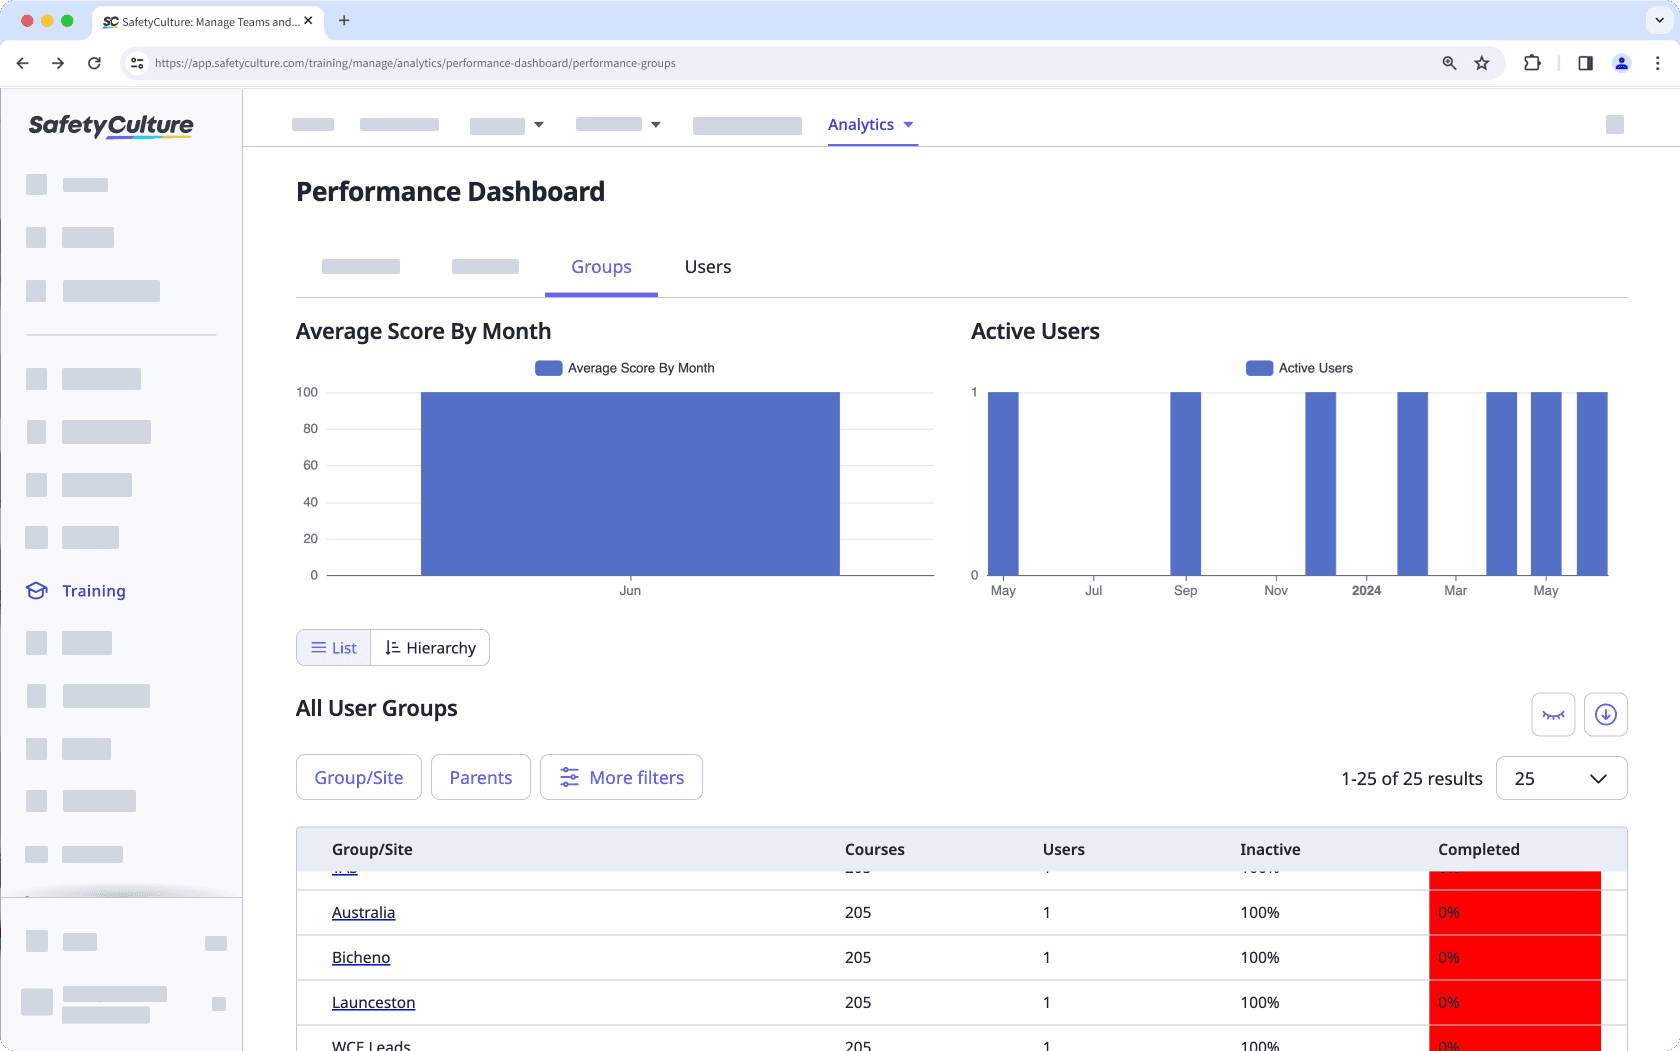Open the results per page dropdown
Screen dimensions: 1680x1051
pyautogui.click(x=1561, y=778)
